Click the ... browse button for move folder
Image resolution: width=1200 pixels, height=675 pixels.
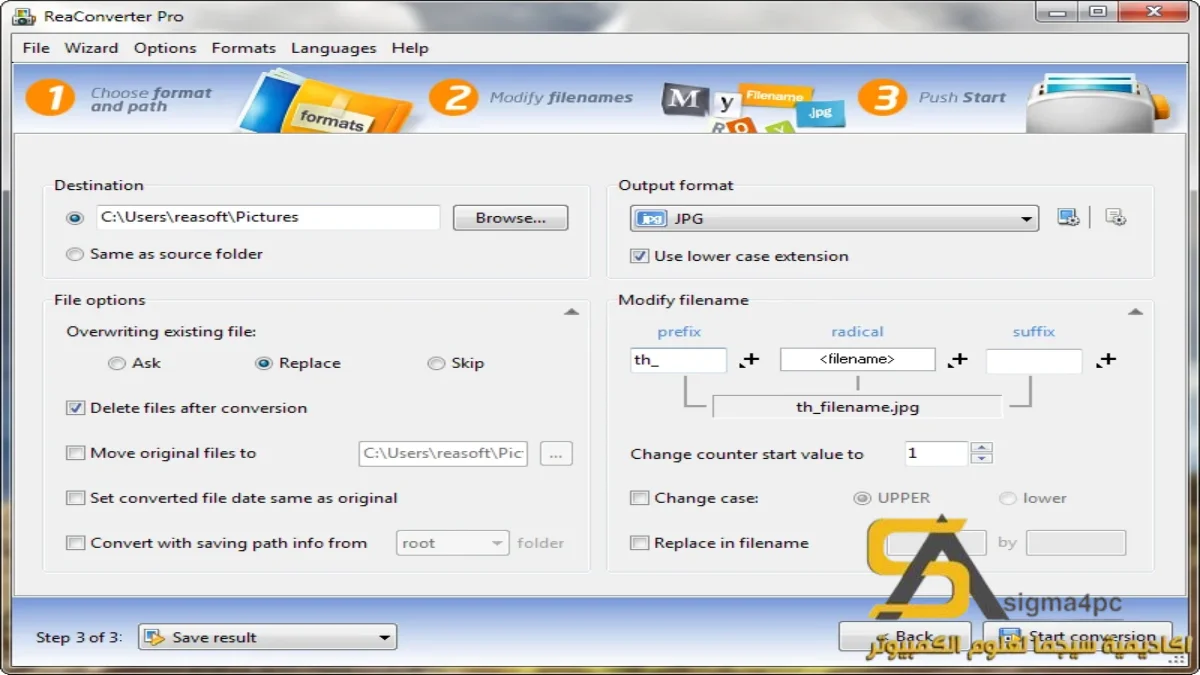pyautogui.click(x=556, y=454)
